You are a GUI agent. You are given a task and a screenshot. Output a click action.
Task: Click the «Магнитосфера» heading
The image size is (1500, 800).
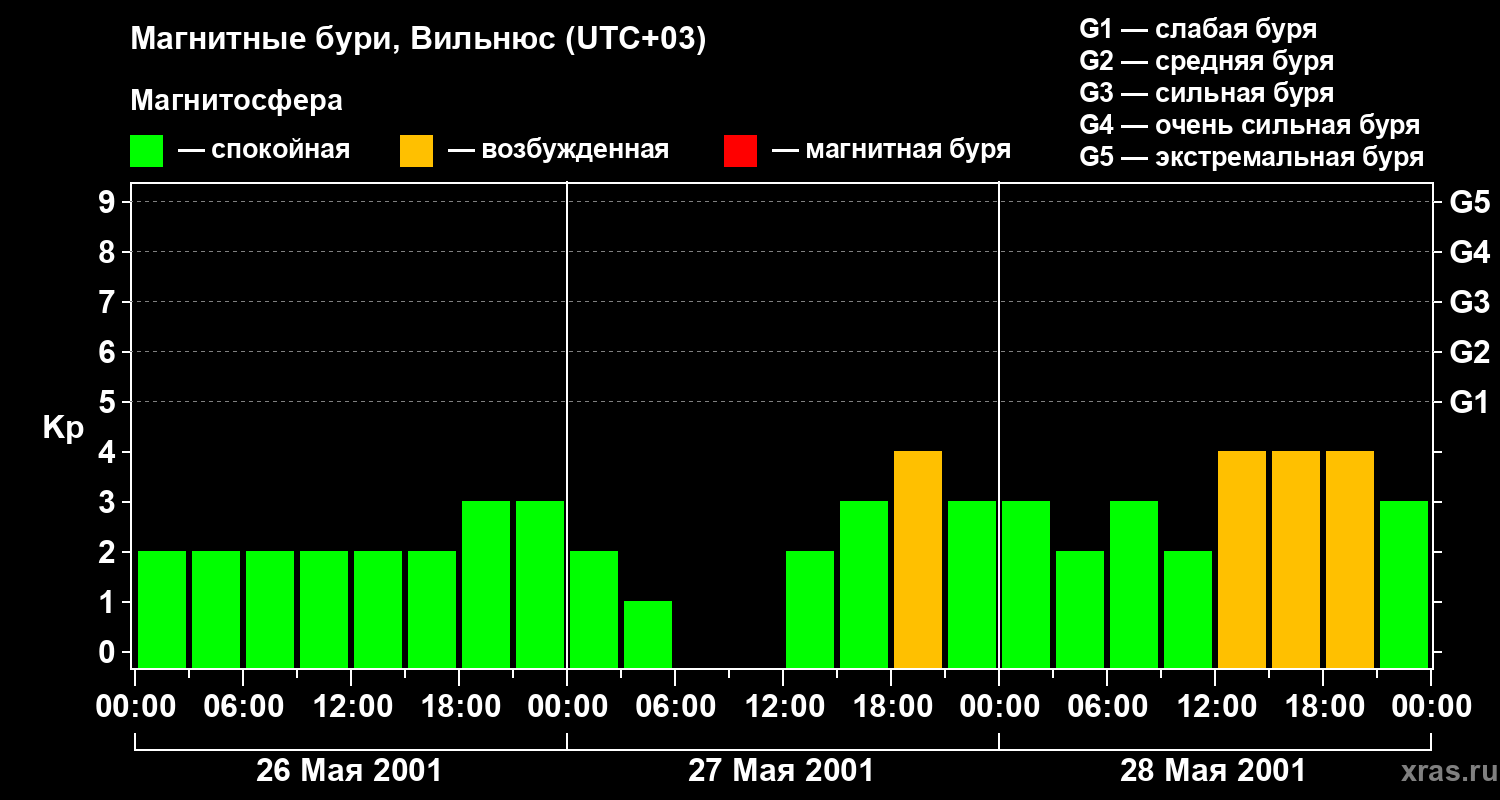click(237, 101)
